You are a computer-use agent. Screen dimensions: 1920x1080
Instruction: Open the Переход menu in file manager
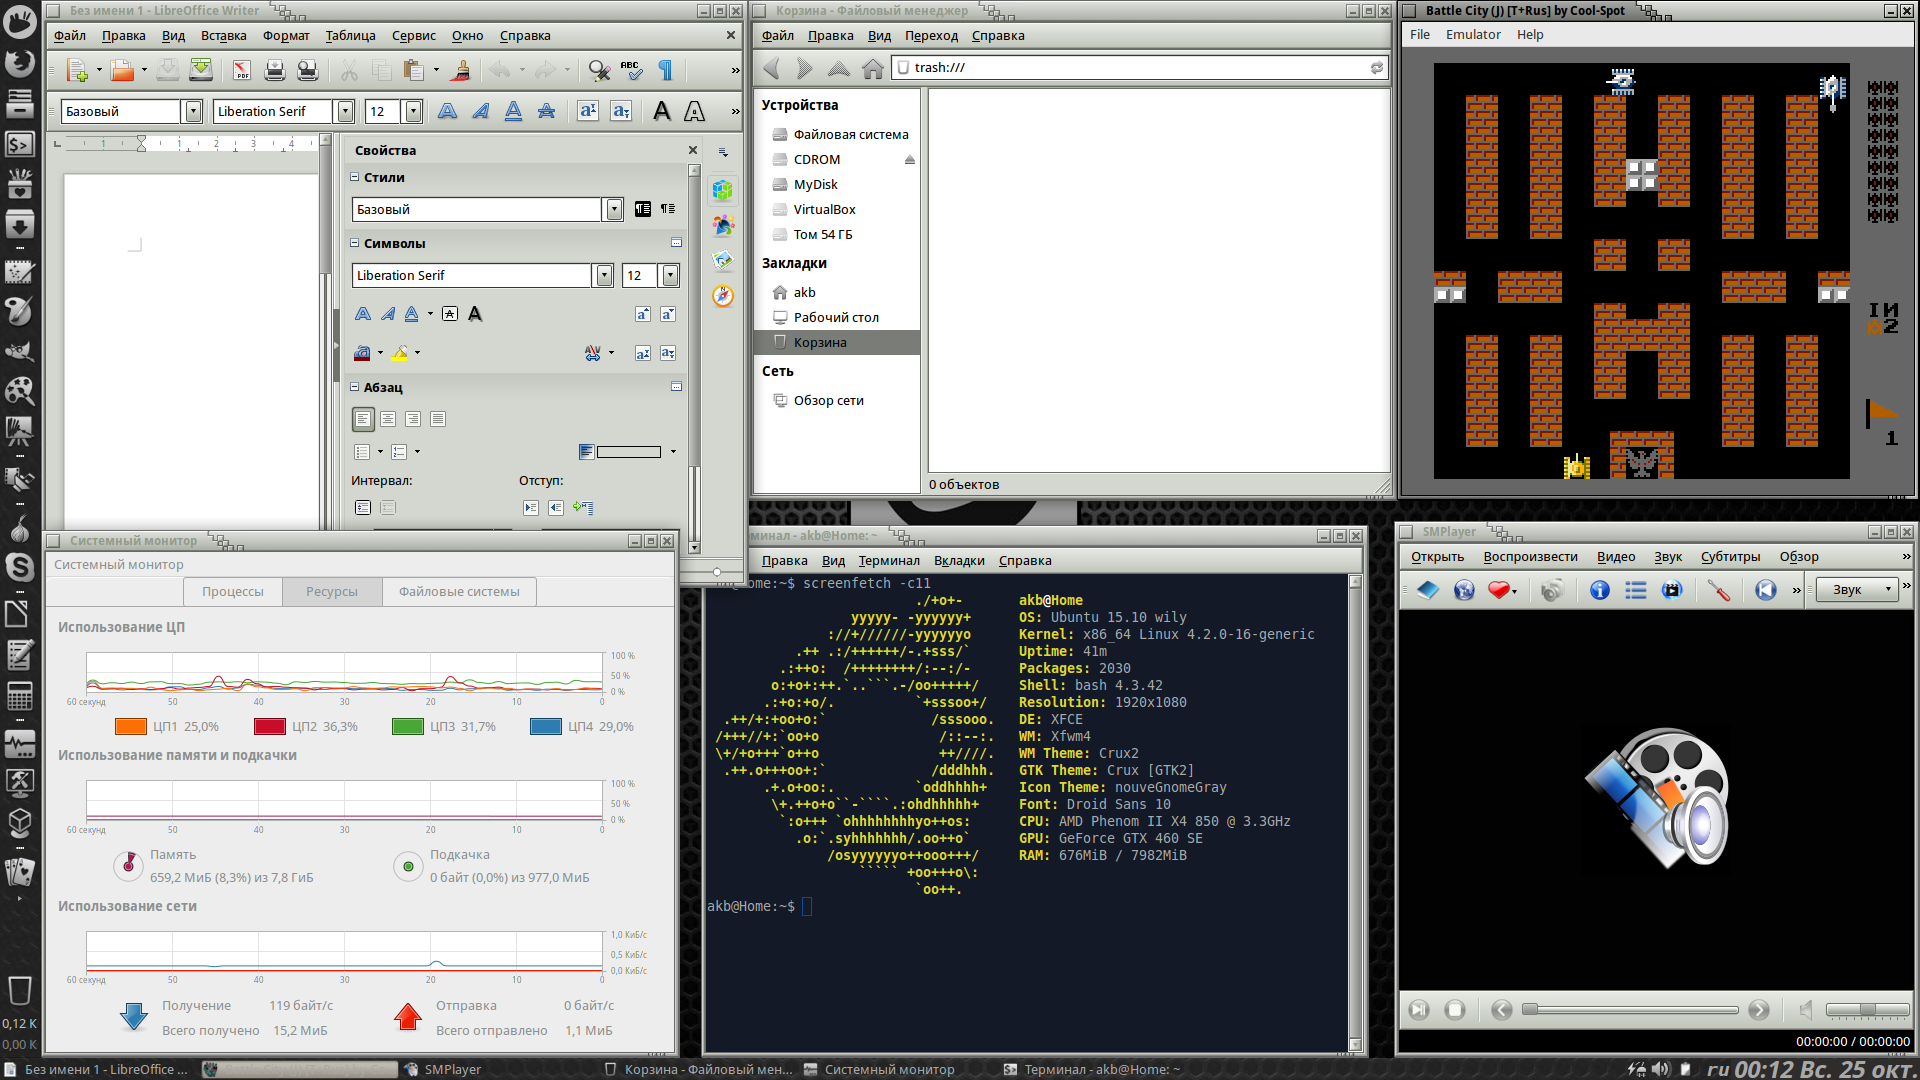pyautogui.click(x=931, y=36)
